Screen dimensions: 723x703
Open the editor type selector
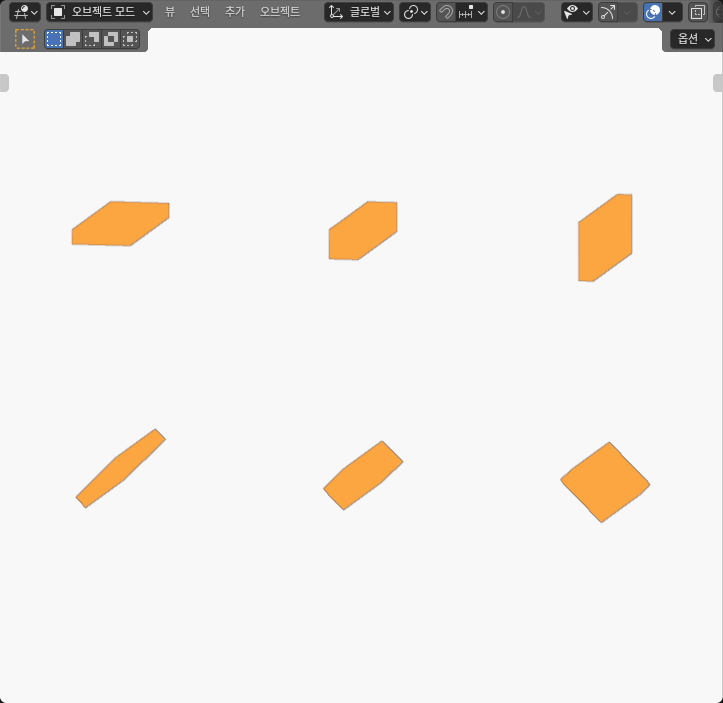click(25, 12)
